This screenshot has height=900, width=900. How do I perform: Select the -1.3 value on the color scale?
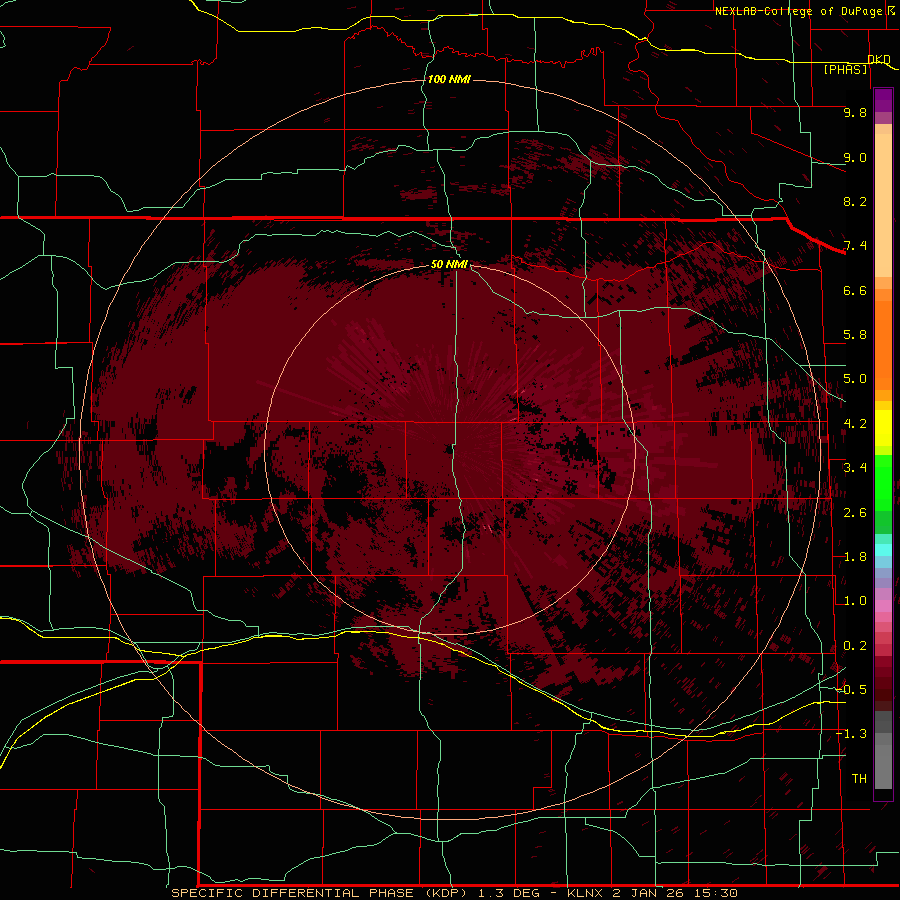tap(851, 734)
